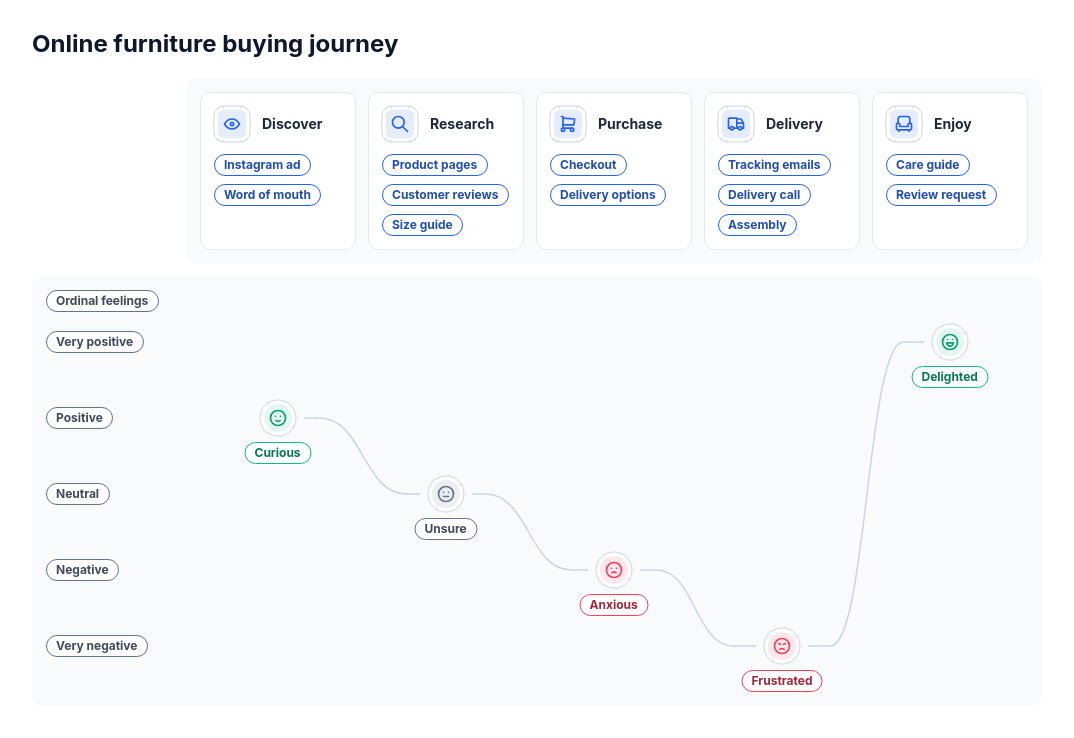Click the Purchase shopping cart icon
Viewport: 1074px width, 738px height.
click(x=568, y=124)
